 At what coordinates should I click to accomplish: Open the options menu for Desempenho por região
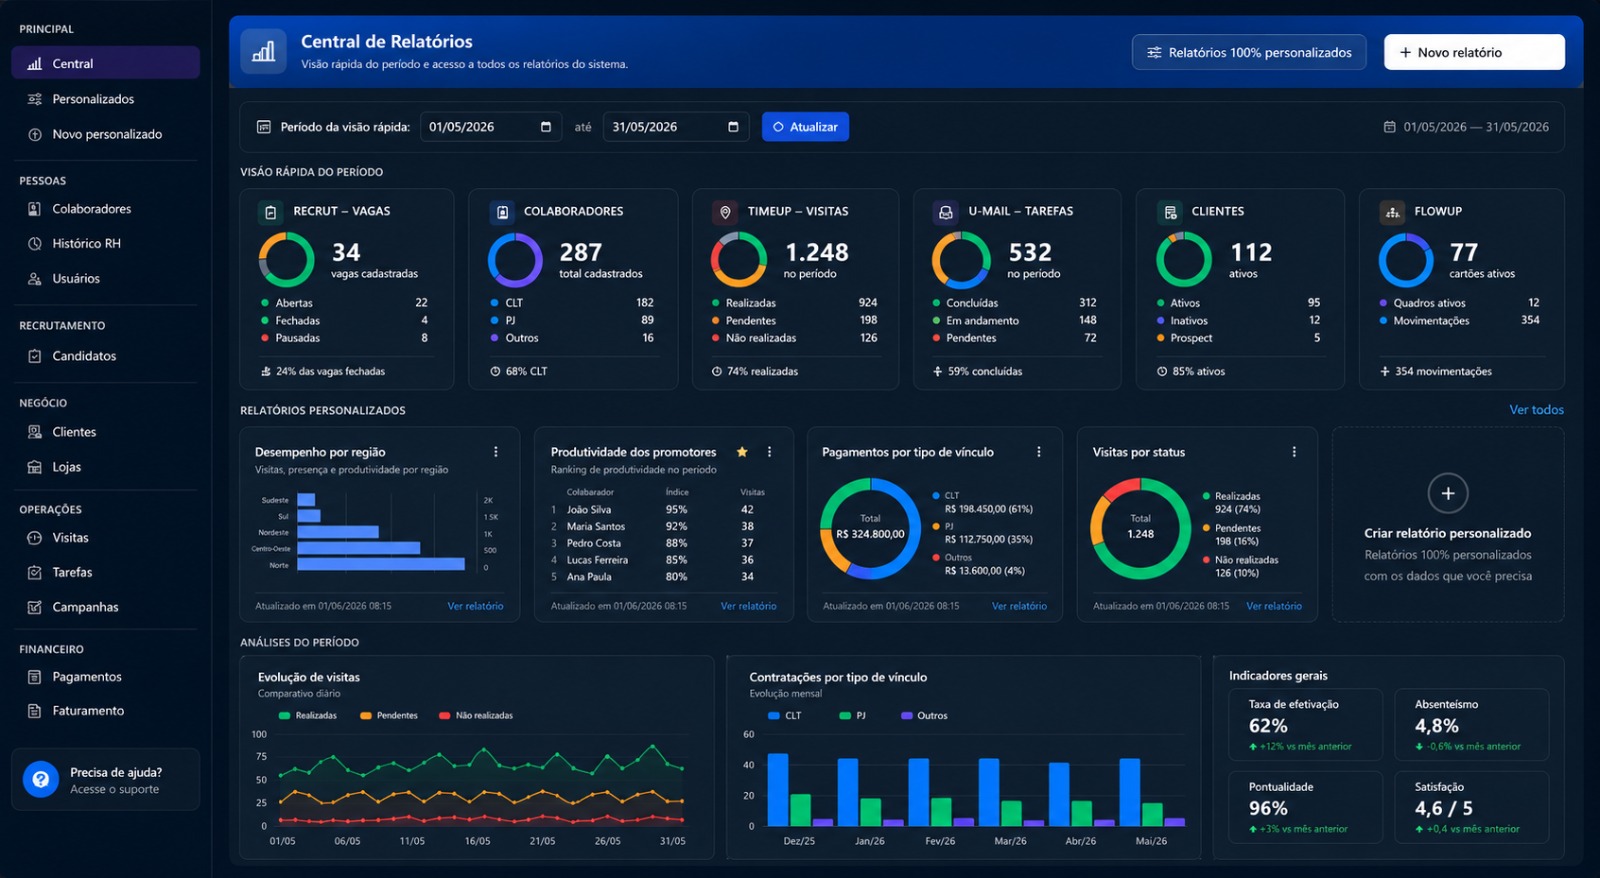coord(496,452)
